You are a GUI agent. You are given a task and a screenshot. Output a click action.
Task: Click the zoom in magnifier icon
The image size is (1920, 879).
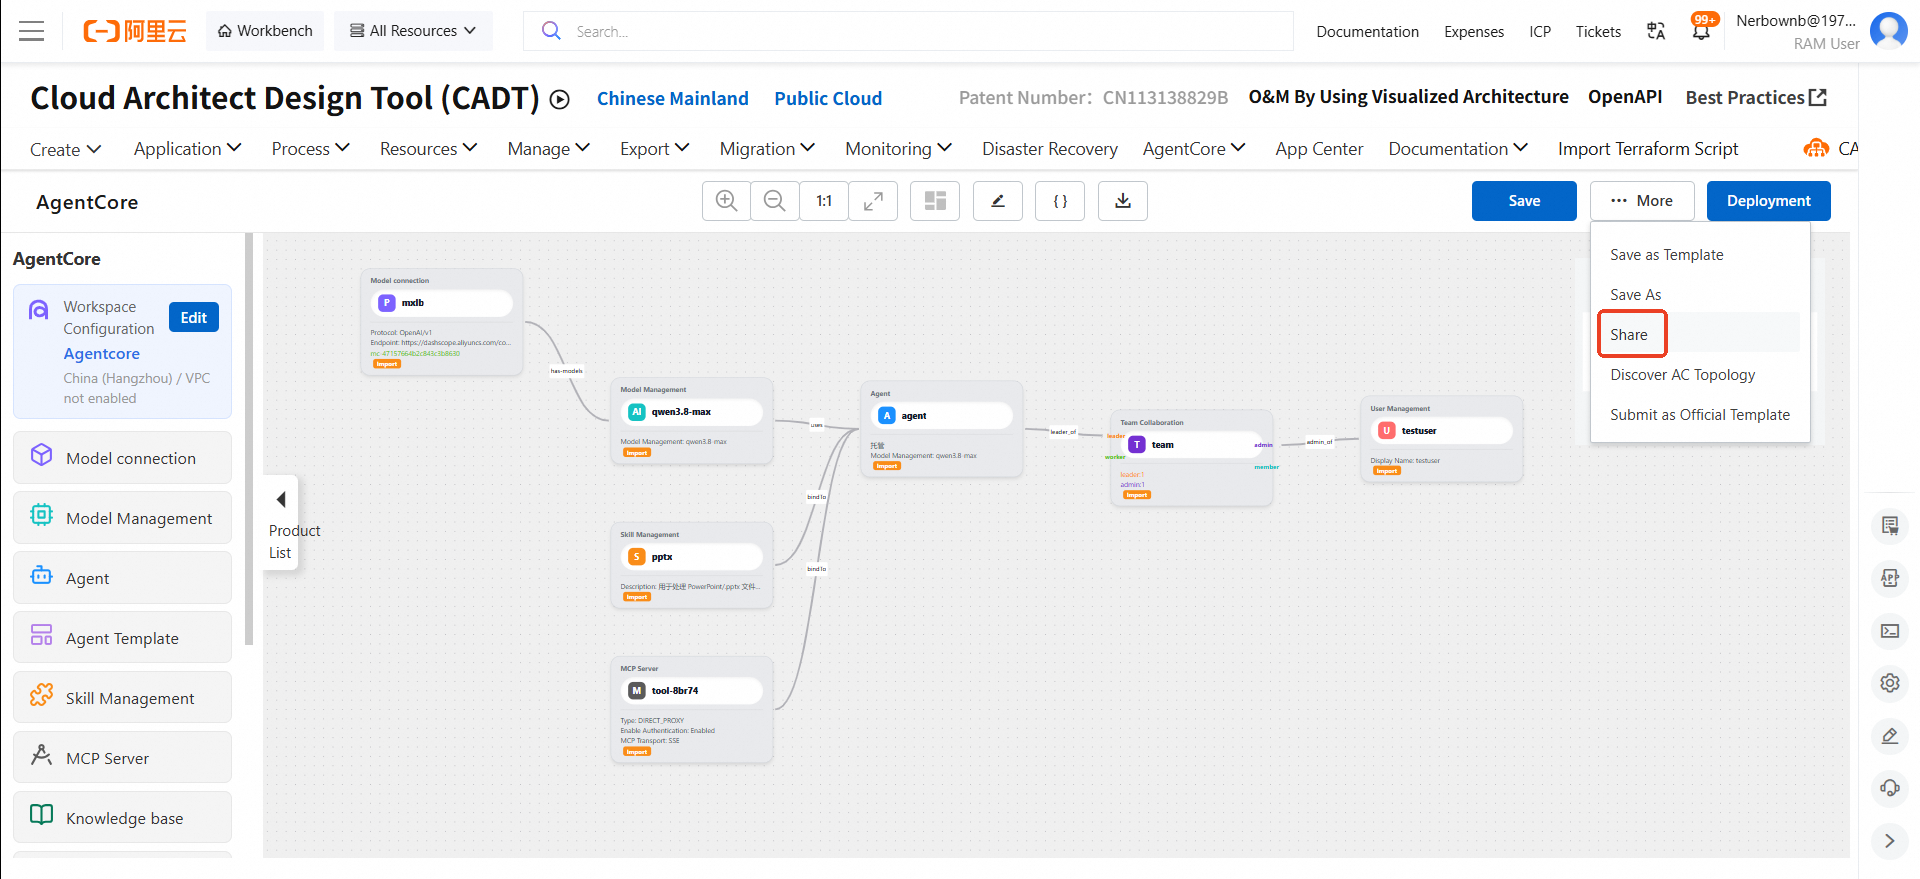727,201
